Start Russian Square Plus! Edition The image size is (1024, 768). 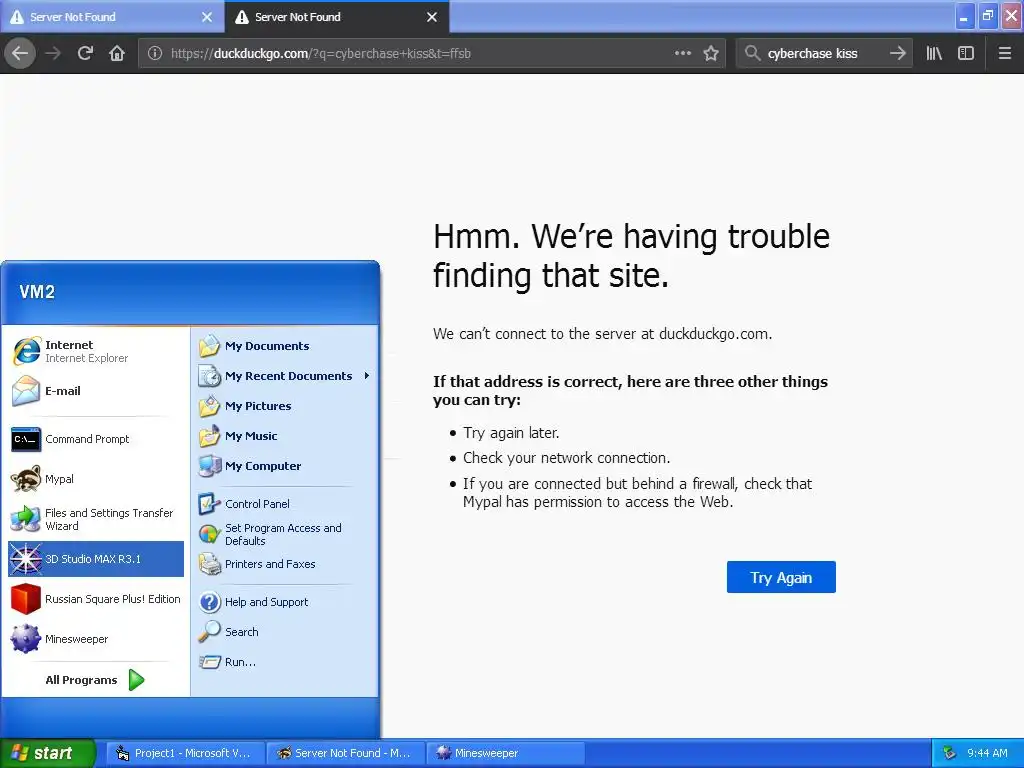[x=96, y=599]
